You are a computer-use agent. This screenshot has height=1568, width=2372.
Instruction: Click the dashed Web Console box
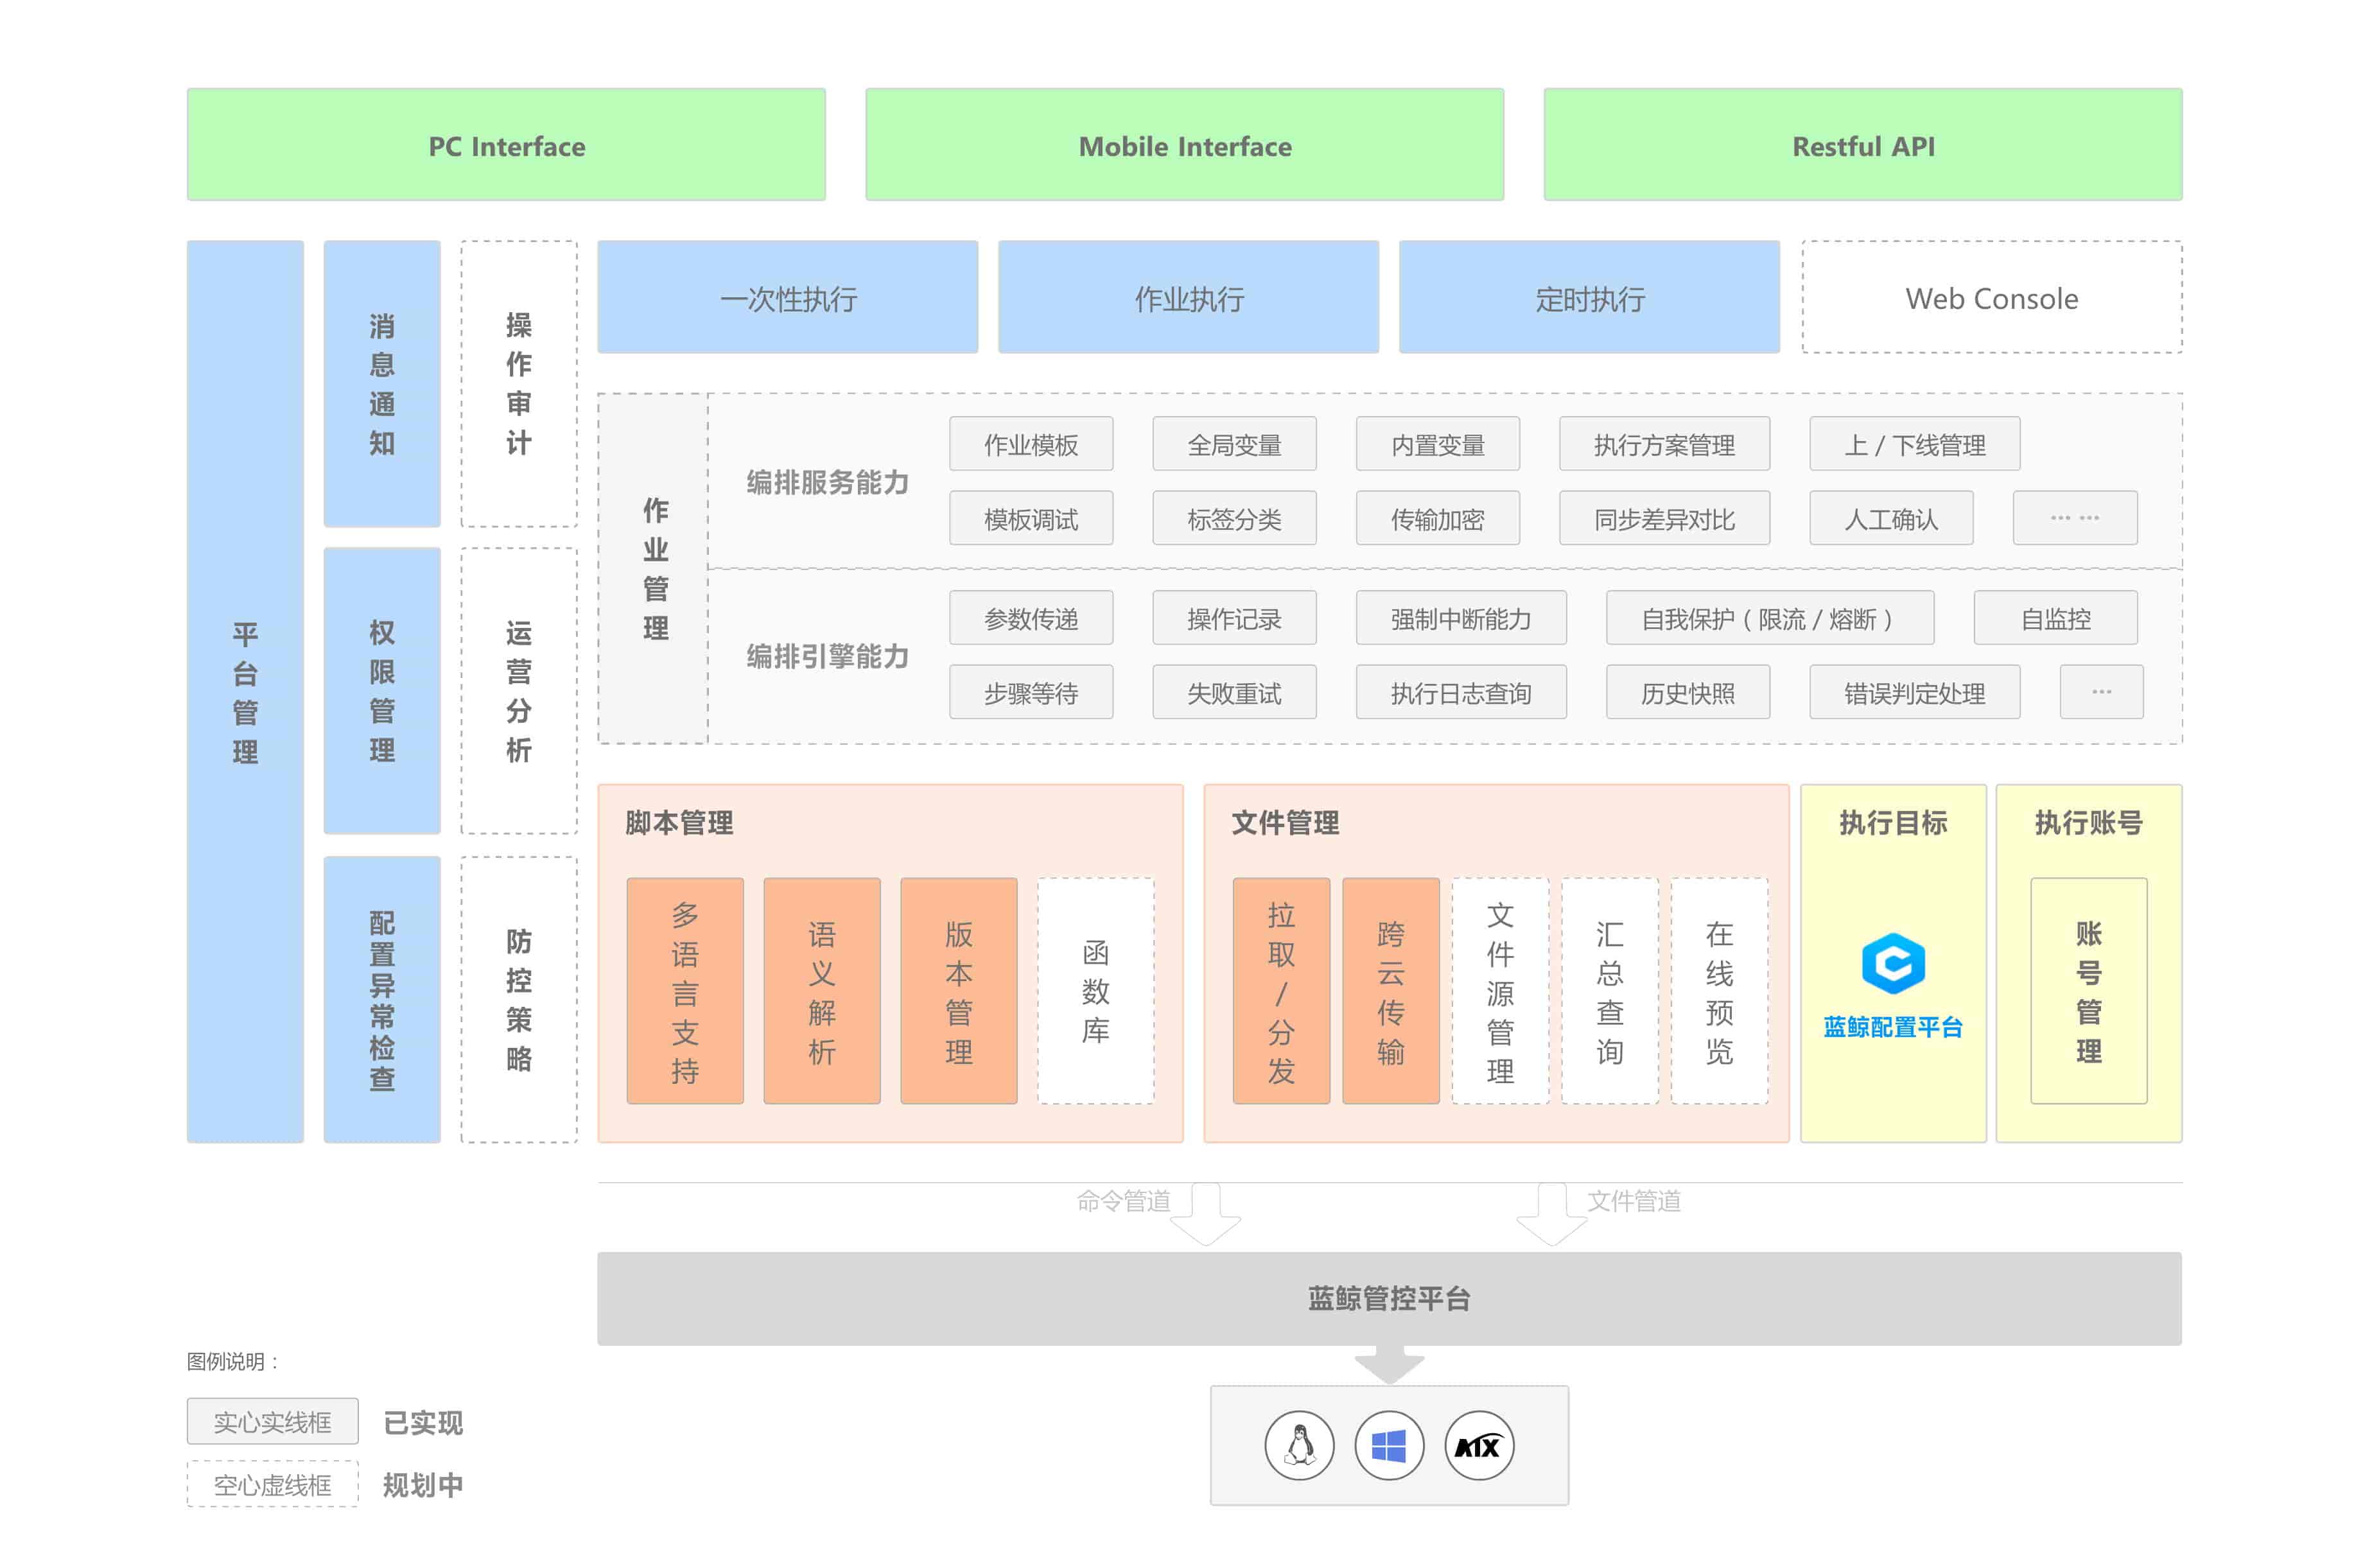coord(1991,297)
